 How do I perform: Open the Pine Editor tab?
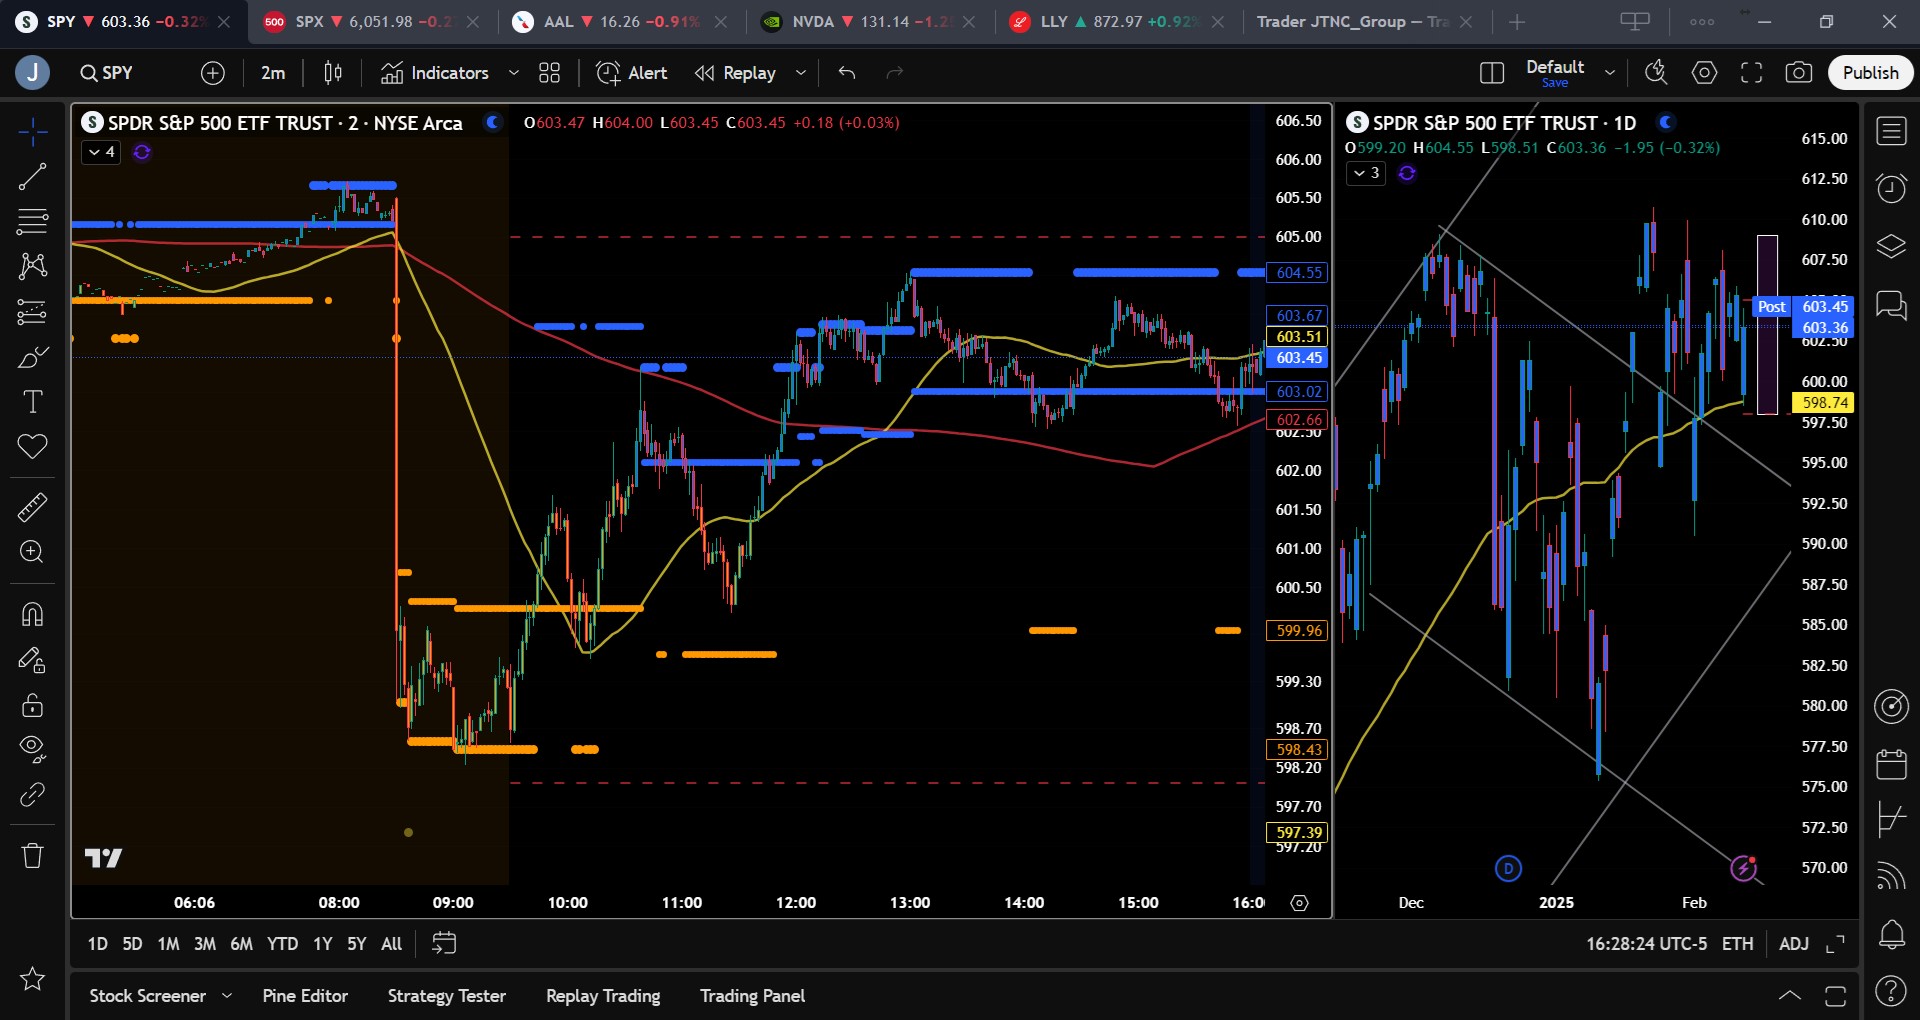305,996
